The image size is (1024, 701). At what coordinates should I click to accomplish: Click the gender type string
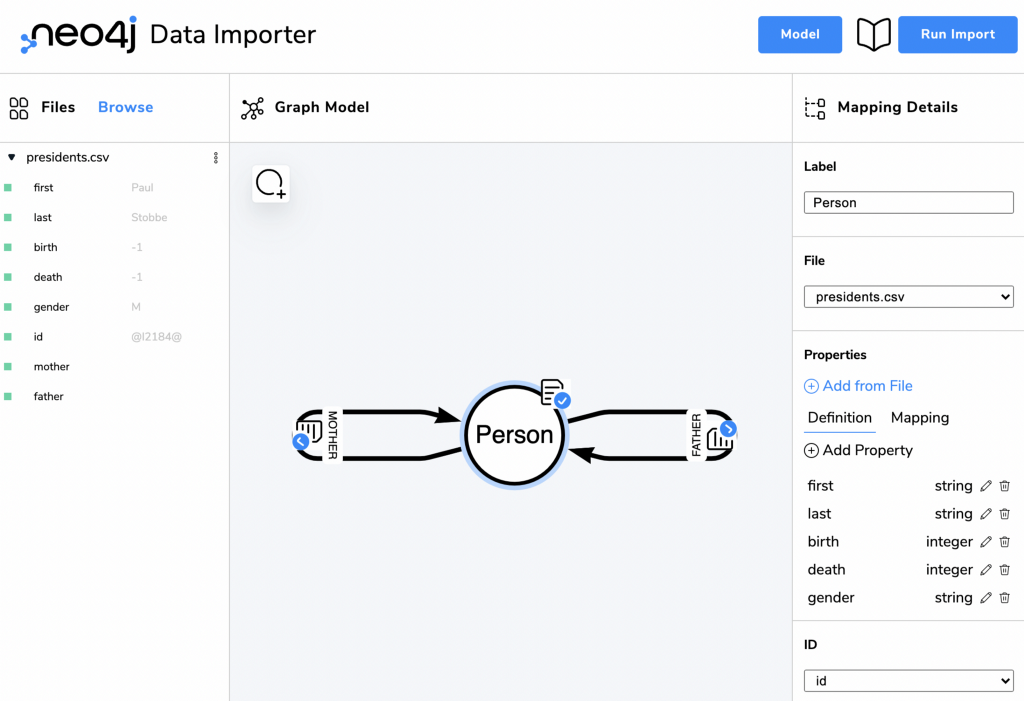coord(953,598)
